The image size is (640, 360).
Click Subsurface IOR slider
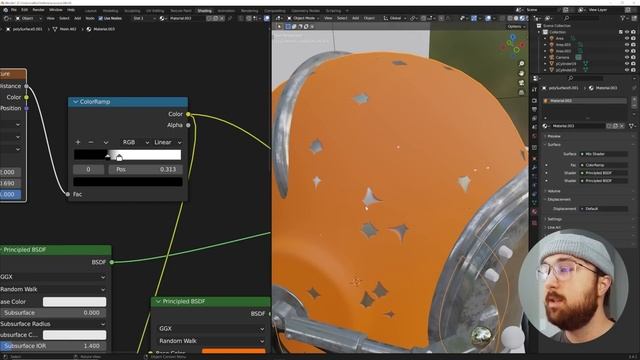(53, 346)
